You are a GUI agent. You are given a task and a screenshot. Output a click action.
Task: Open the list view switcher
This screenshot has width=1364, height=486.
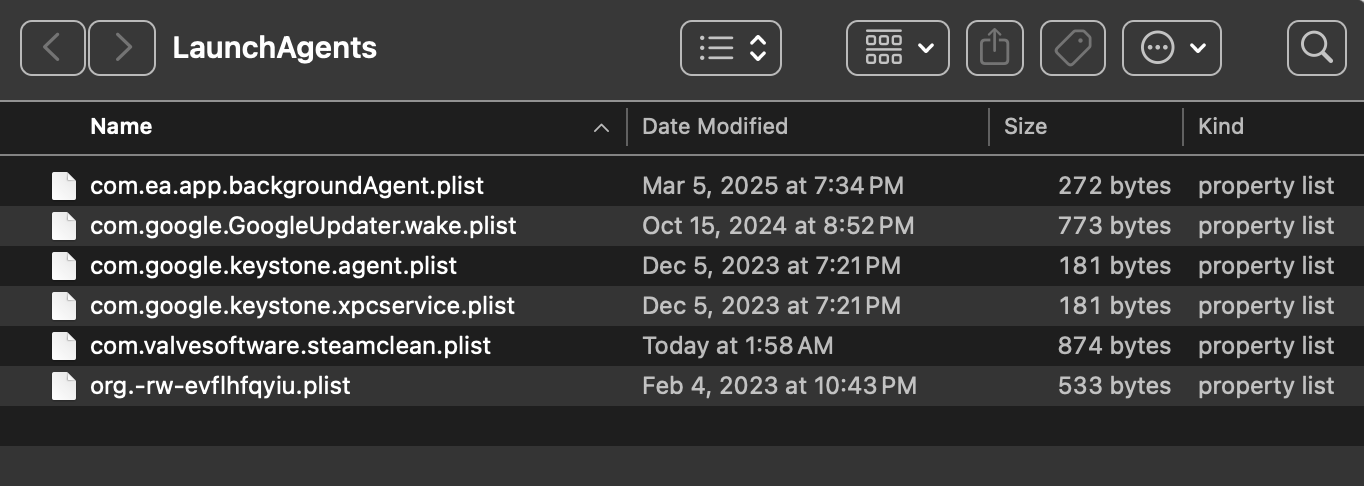point(731,48)
